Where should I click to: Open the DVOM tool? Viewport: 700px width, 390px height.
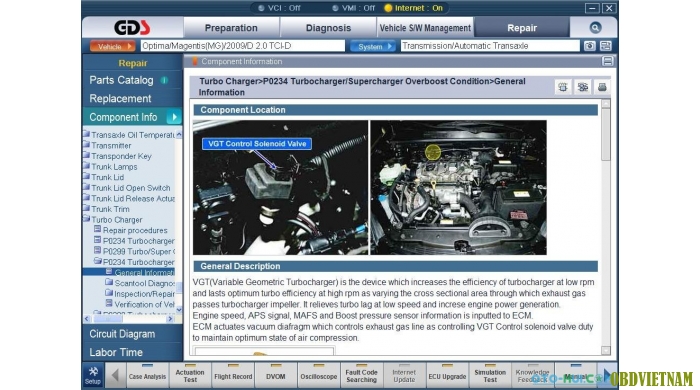pyautogui.click(x=275, y=375)
